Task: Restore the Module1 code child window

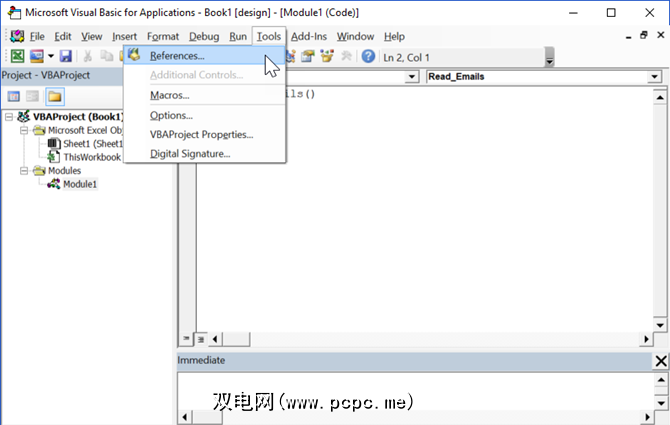Action: point(644,35)
